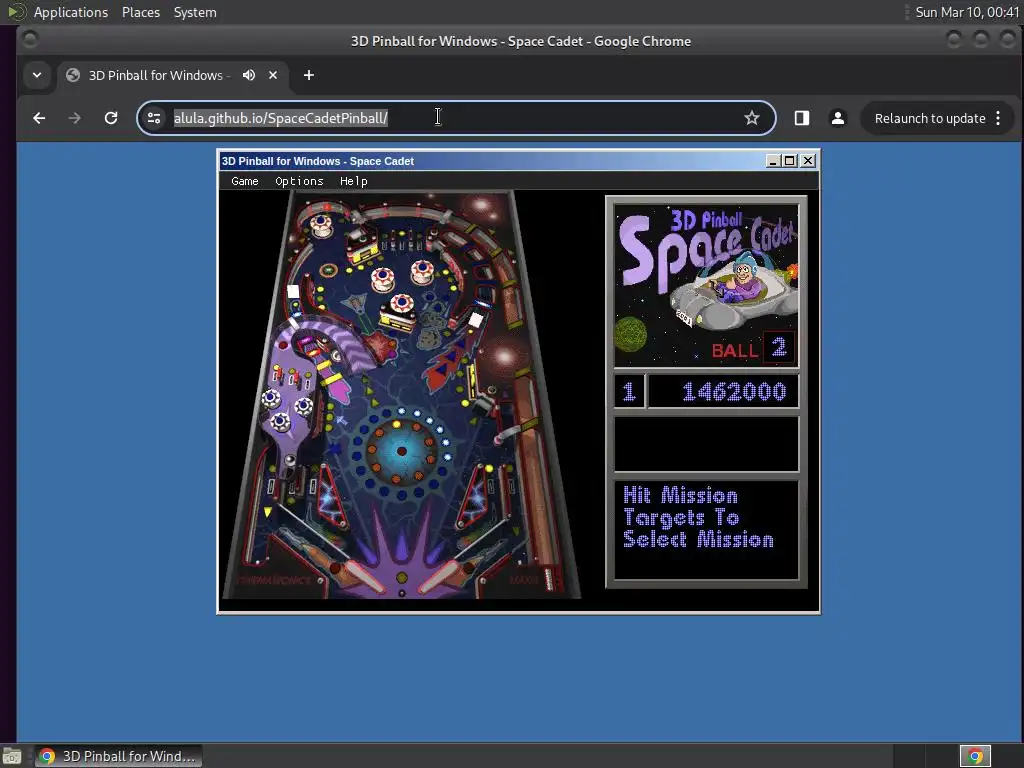Close the Space Cadet game window
The width and height of the screenshot is (1024, 768).
coord(808,161)
